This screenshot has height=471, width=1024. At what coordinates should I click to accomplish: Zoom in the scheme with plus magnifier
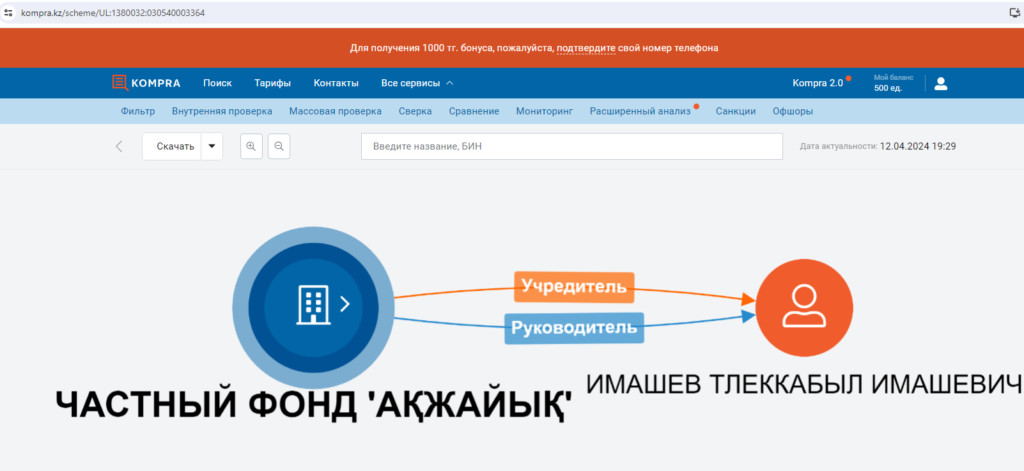tap(251, 146)
